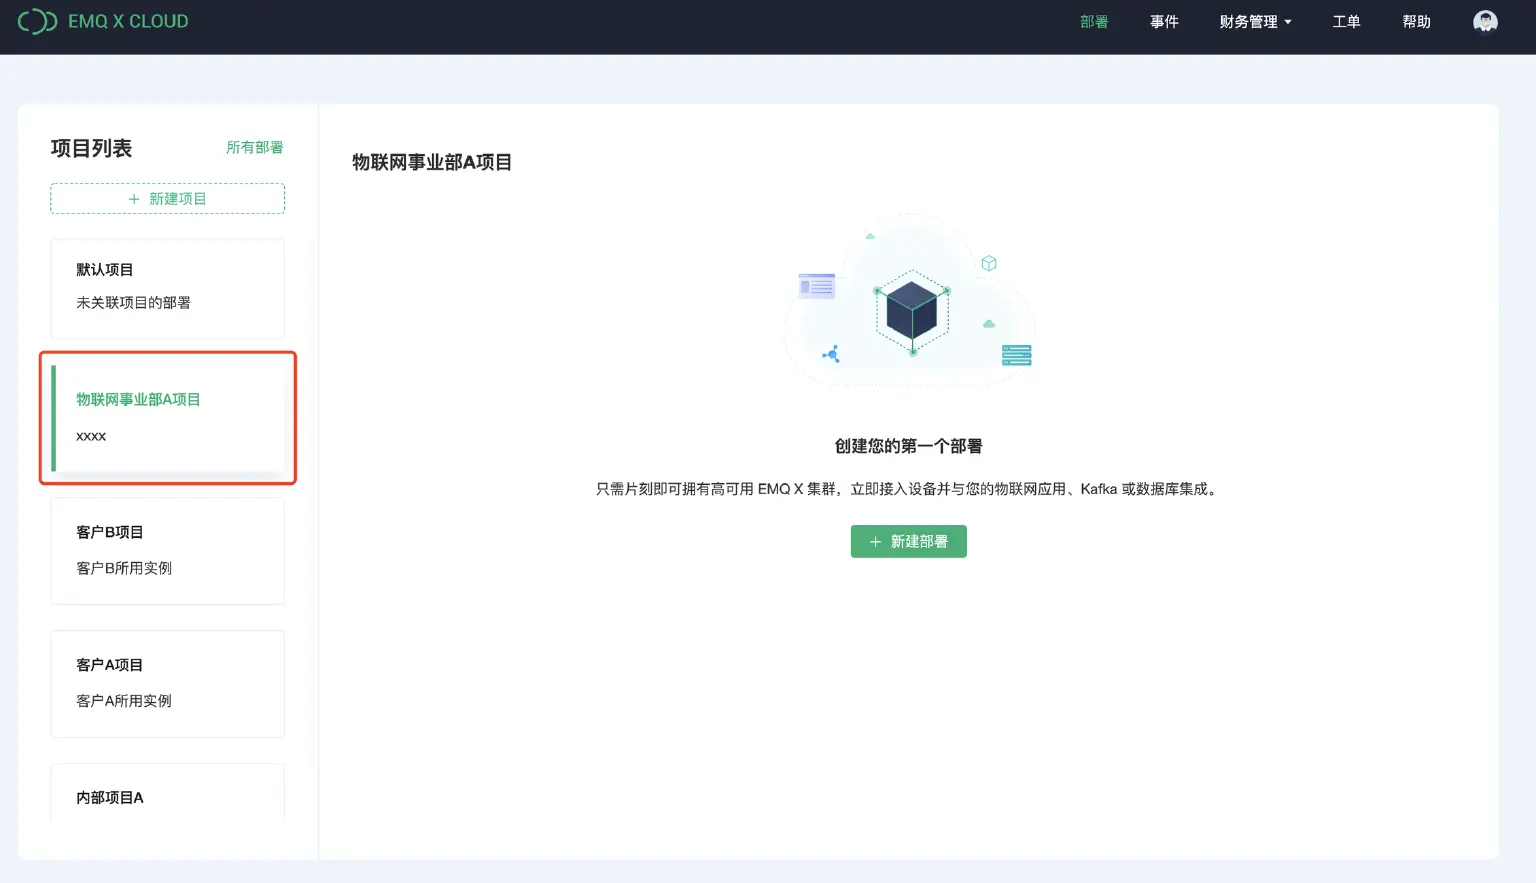Viewport: 1536px width, 883px height.
Task: Open the 财务管理 dropdown menu
Action: tap(1248, 21)
